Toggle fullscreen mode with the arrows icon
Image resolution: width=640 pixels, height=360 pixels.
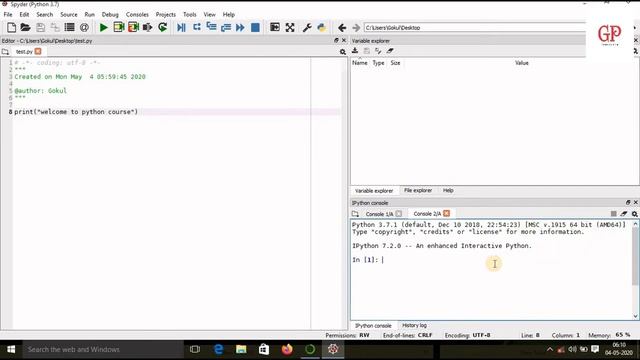click(290, 27)
